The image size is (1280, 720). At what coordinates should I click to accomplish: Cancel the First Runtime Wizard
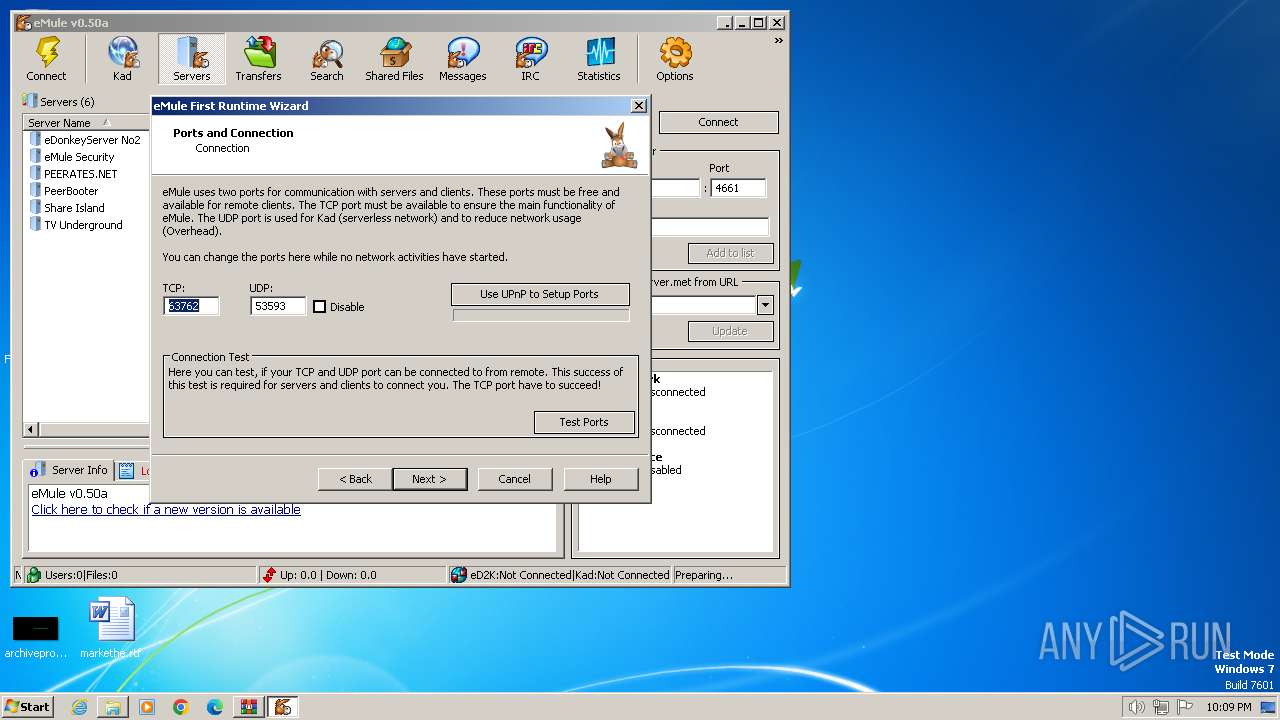[x=515, y=479]
